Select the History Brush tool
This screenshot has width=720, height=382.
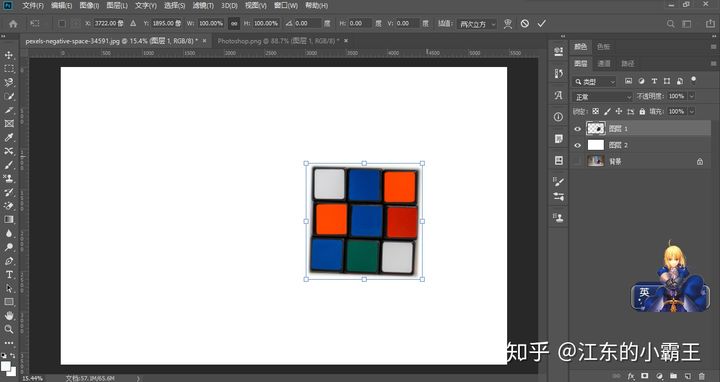[9, 192]
